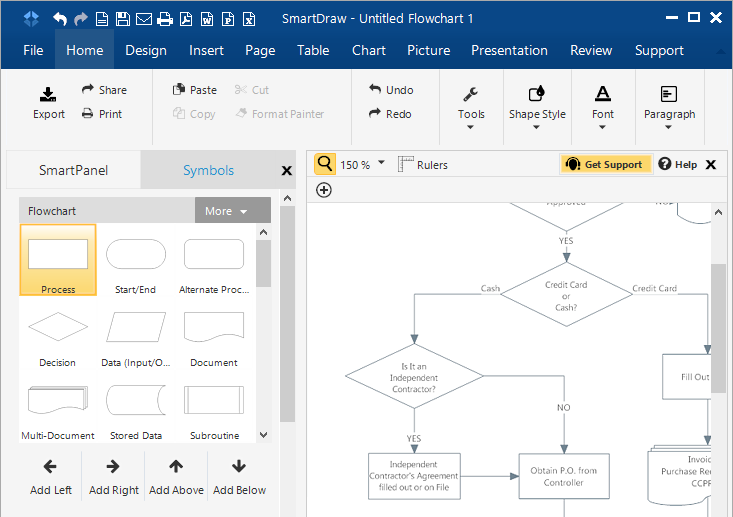Export to Word from title bar icon
This screenshot has width=733, height=517.
click(x=207, y=19)
